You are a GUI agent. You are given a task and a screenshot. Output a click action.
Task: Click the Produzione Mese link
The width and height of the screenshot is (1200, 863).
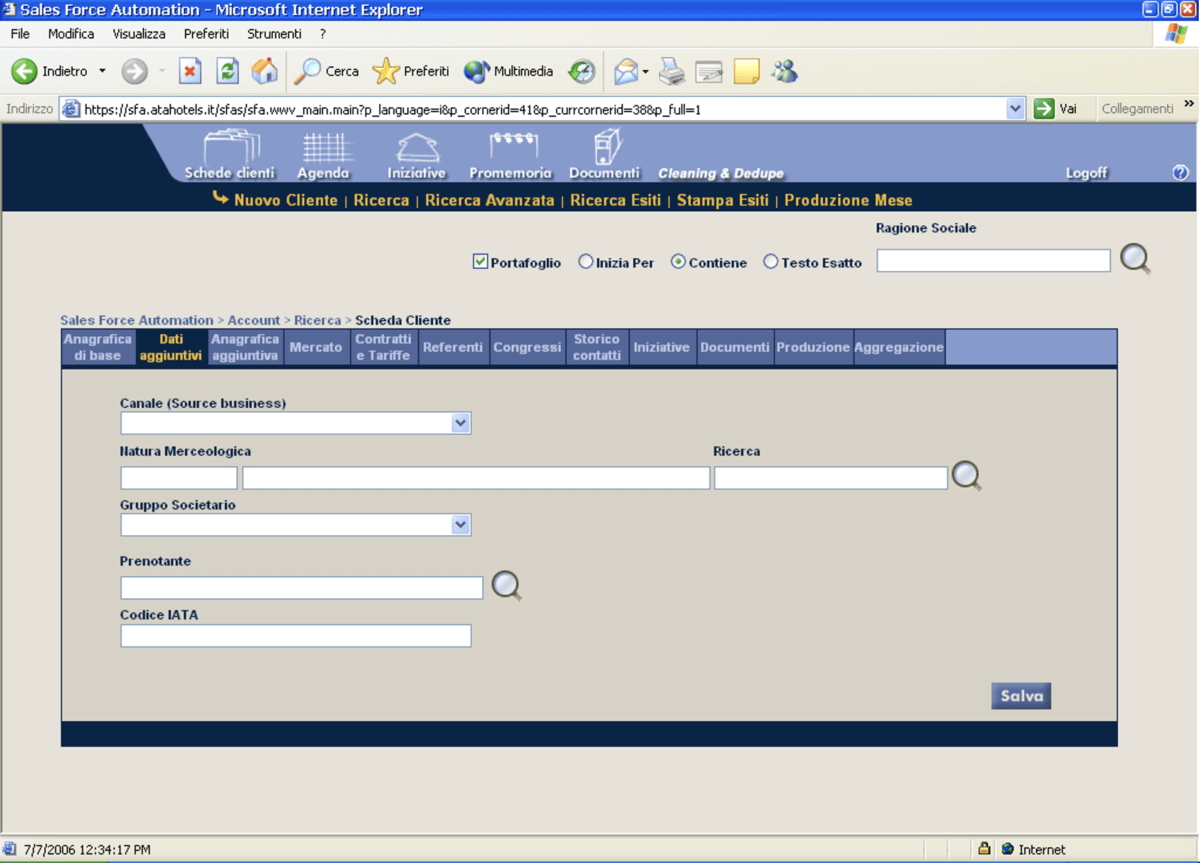tap(848, 200)
